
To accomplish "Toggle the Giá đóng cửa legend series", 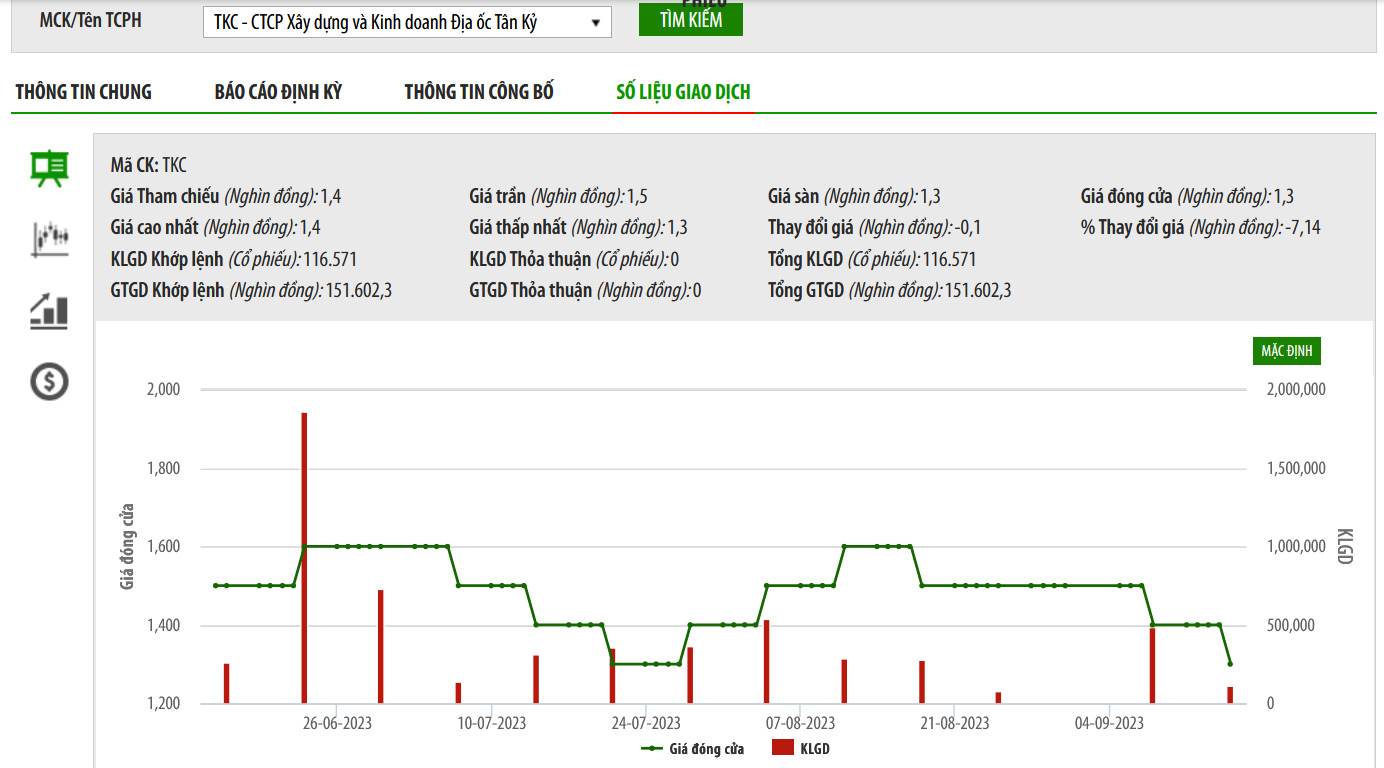I will [x=694, y=749].
